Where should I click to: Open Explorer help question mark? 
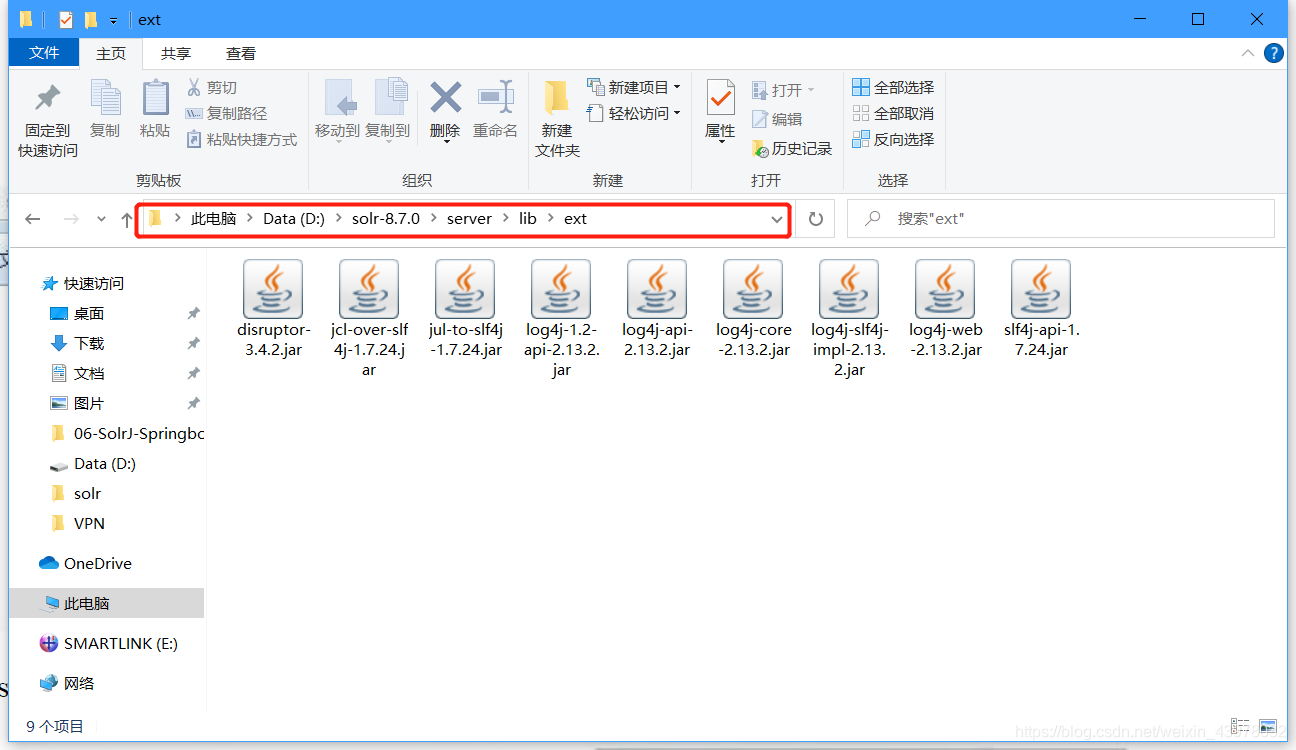tap(1274, 53)
